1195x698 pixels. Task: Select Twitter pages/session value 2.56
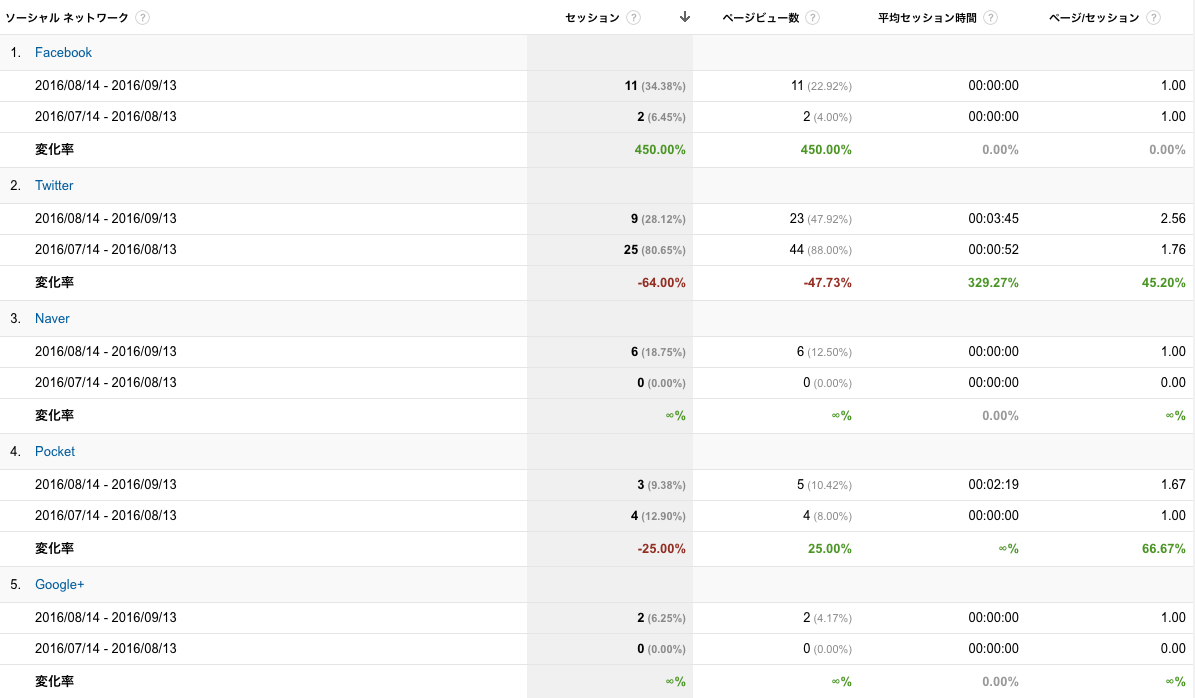pos(1173,219)
